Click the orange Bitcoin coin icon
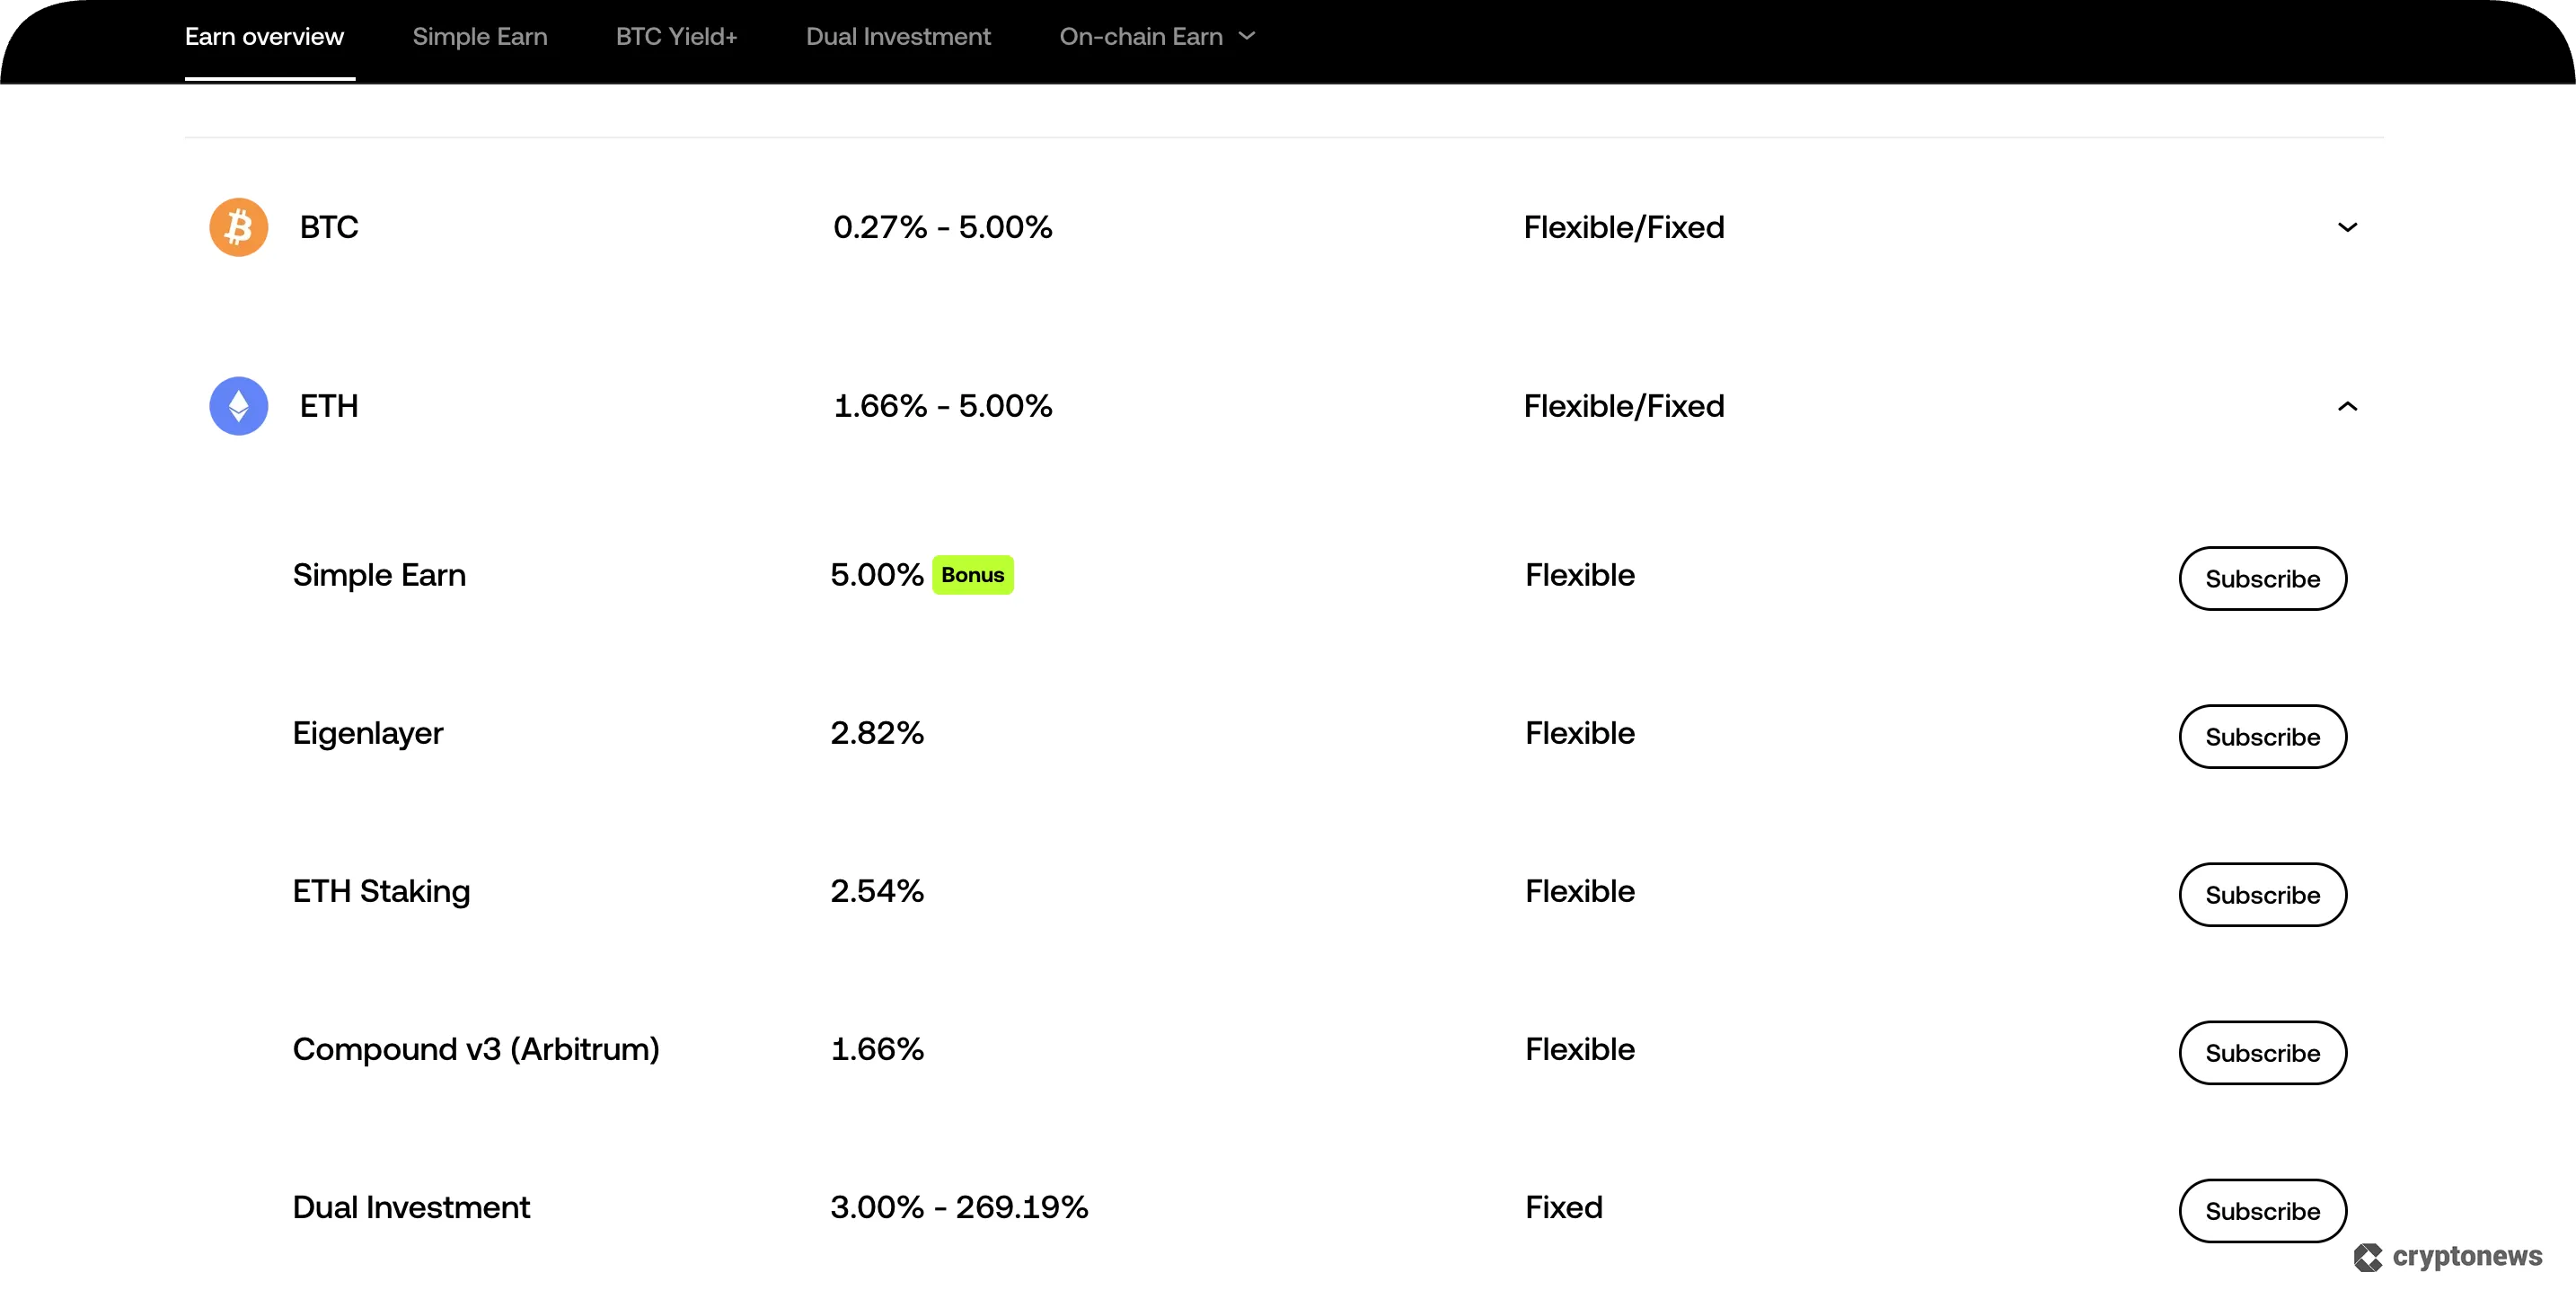The height and width of the screenshot is (1299, 2576). [x=238, y=227]
